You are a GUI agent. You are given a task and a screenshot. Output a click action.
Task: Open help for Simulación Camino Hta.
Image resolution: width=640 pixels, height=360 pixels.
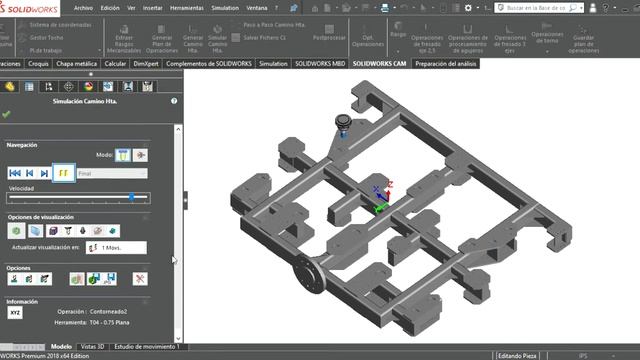click(x=174, y=101)
